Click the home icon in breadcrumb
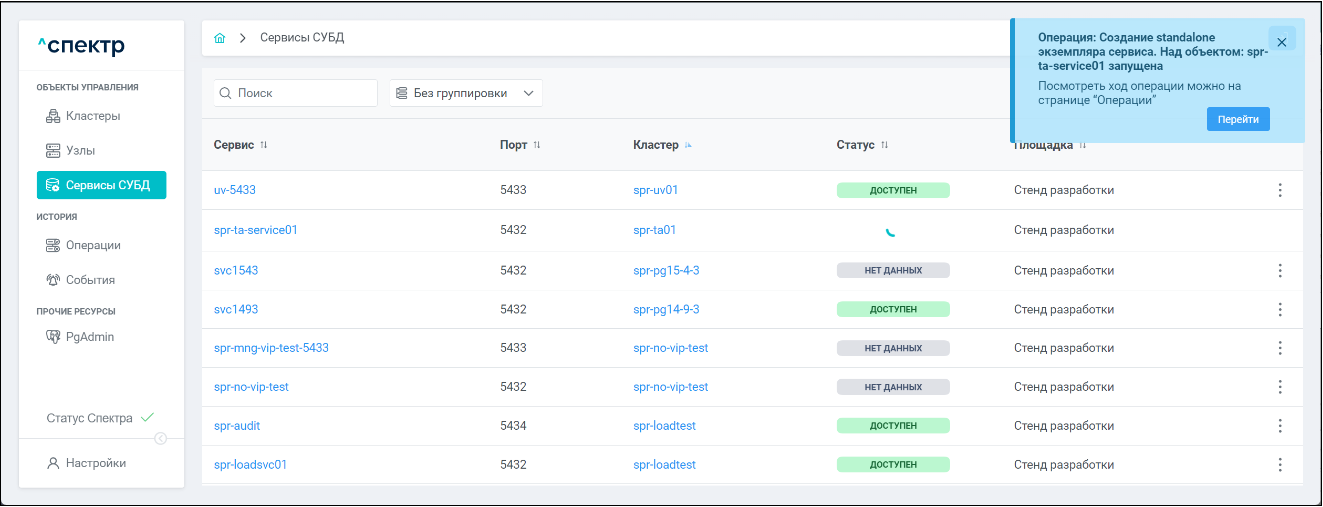1323x507 pixels. point(220,38)
